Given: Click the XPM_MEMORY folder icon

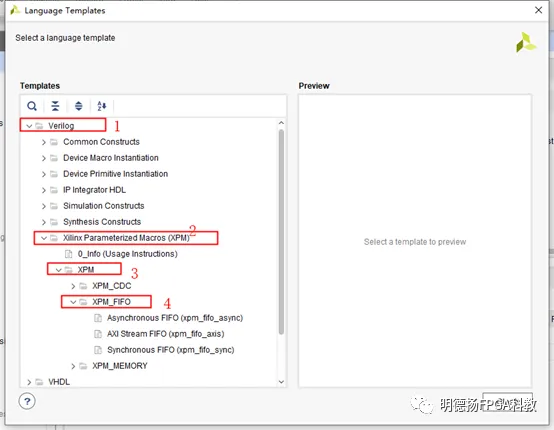Looking at the screenshot, I should coord(83,366).
